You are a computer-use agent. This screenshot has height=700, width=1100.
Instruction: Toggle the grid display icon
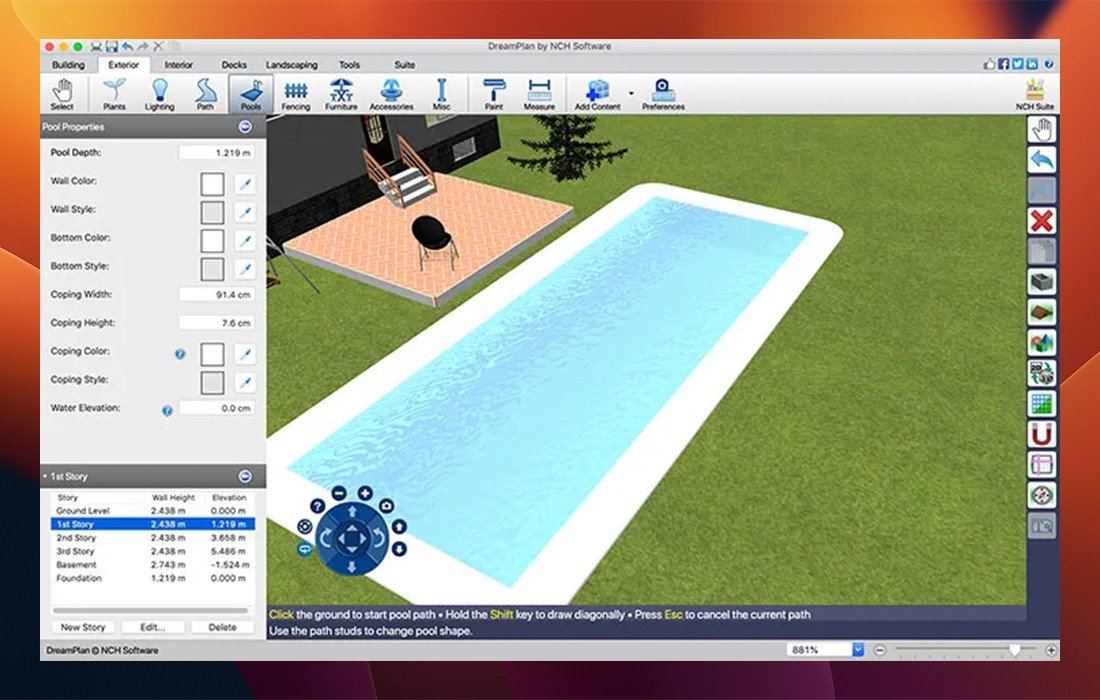[x=1042, y=404]
